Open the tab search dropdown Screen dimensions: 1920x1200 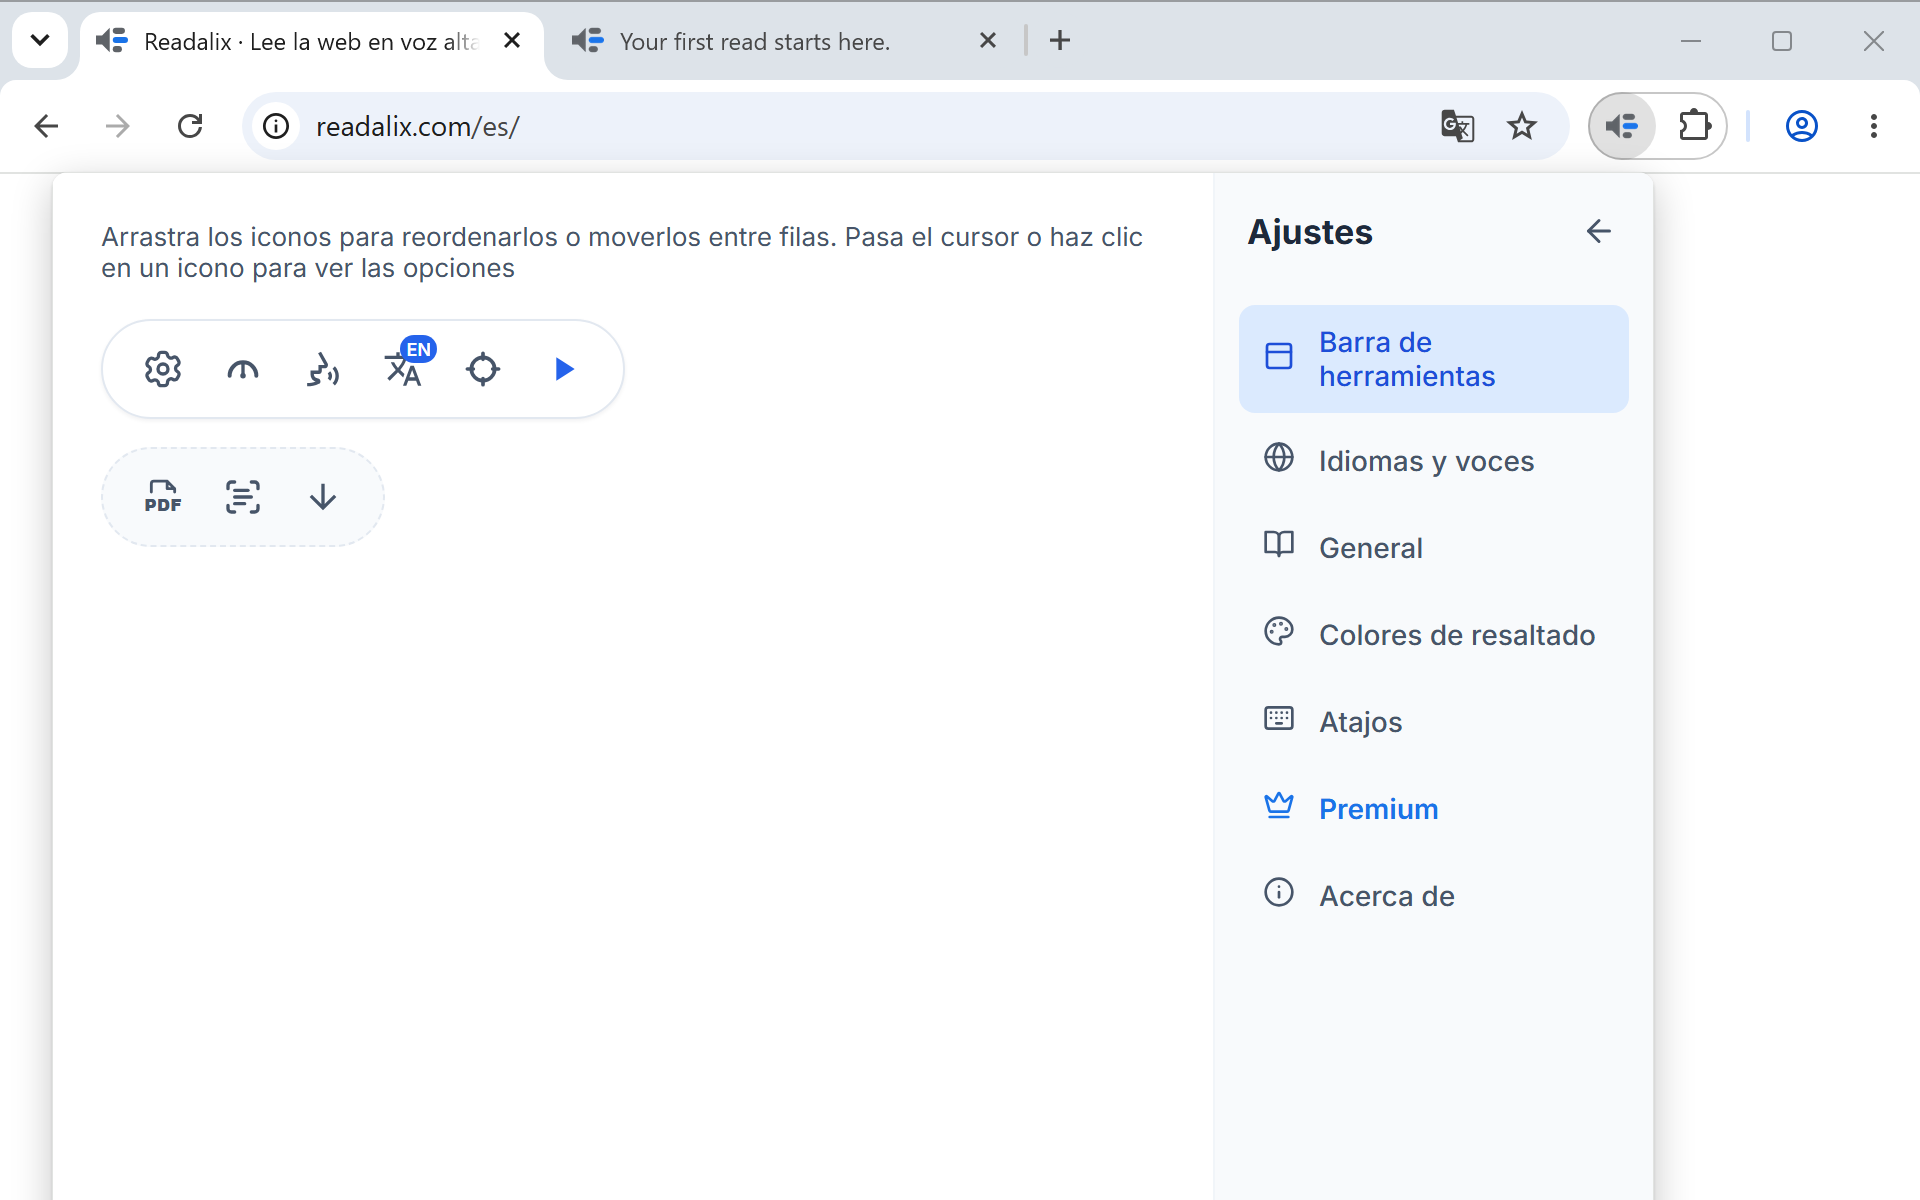click(40, 40)
